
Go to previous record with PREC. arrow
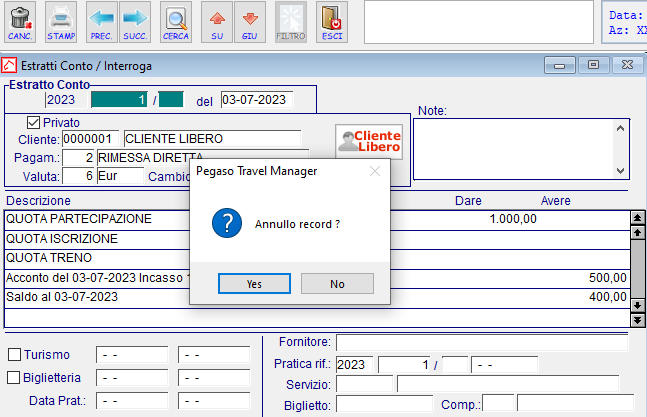pyautogui.click(x=102, y=22)
